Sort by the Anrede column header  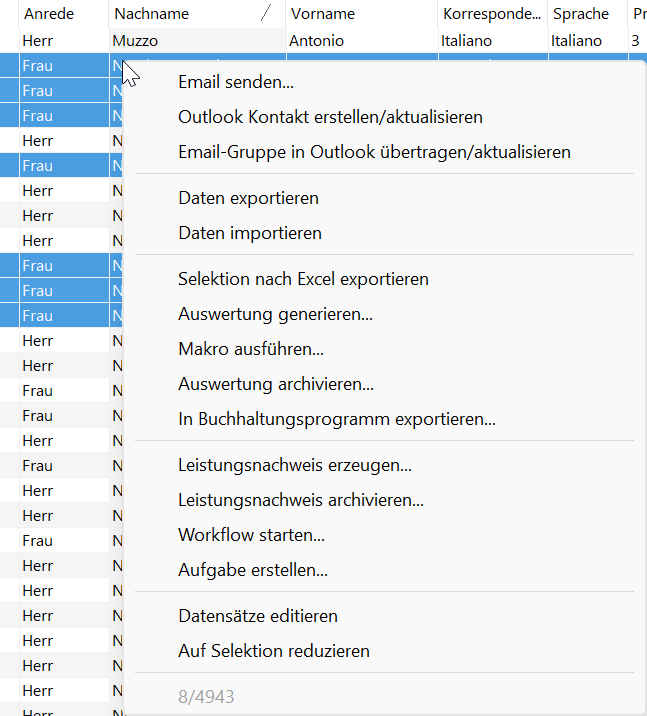tap(64, 14)
